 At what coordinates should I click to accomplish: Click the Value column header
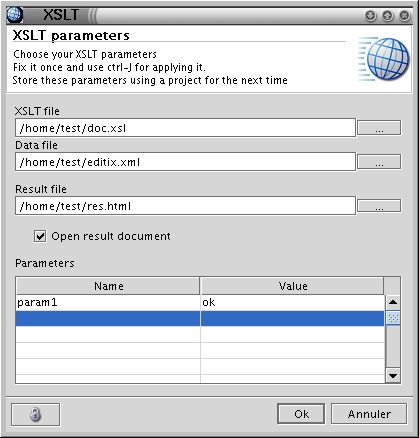[x=292, y=286]
